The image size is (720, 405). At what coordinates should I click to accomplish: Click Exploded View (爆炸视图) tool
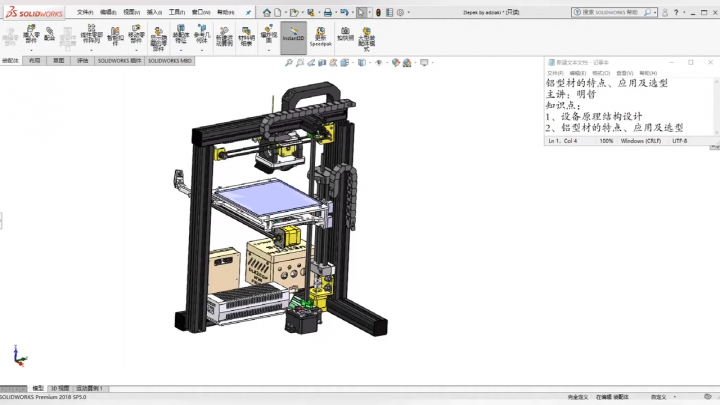[269, 35]
